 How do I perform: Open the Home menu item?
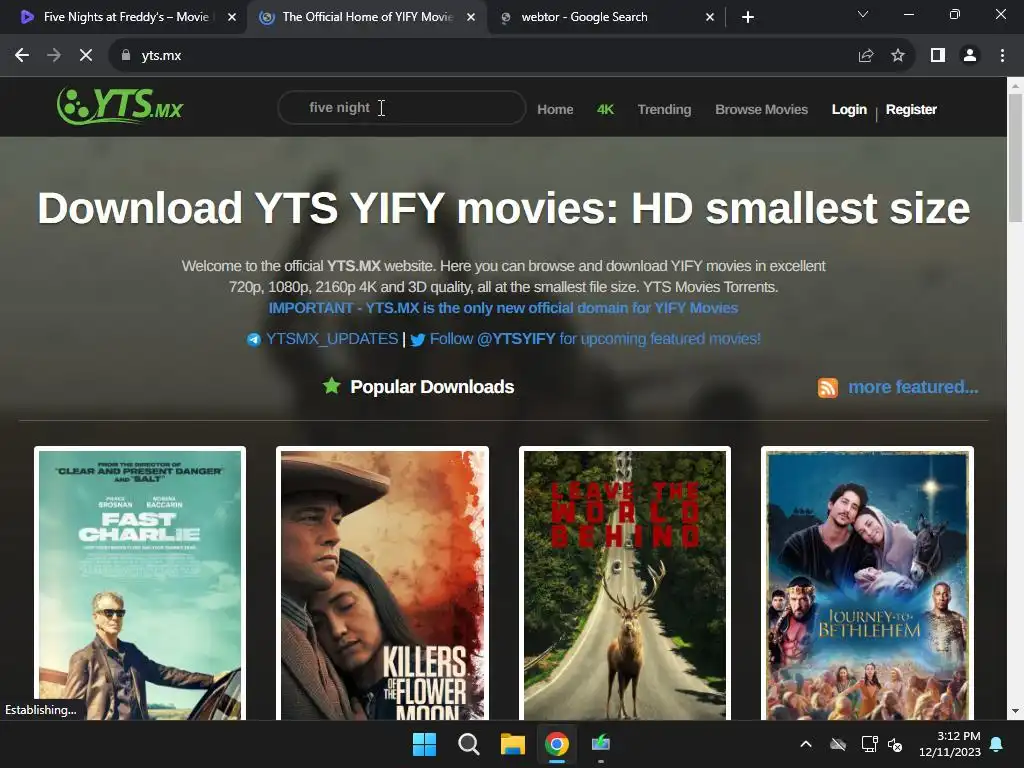point(555,110)
